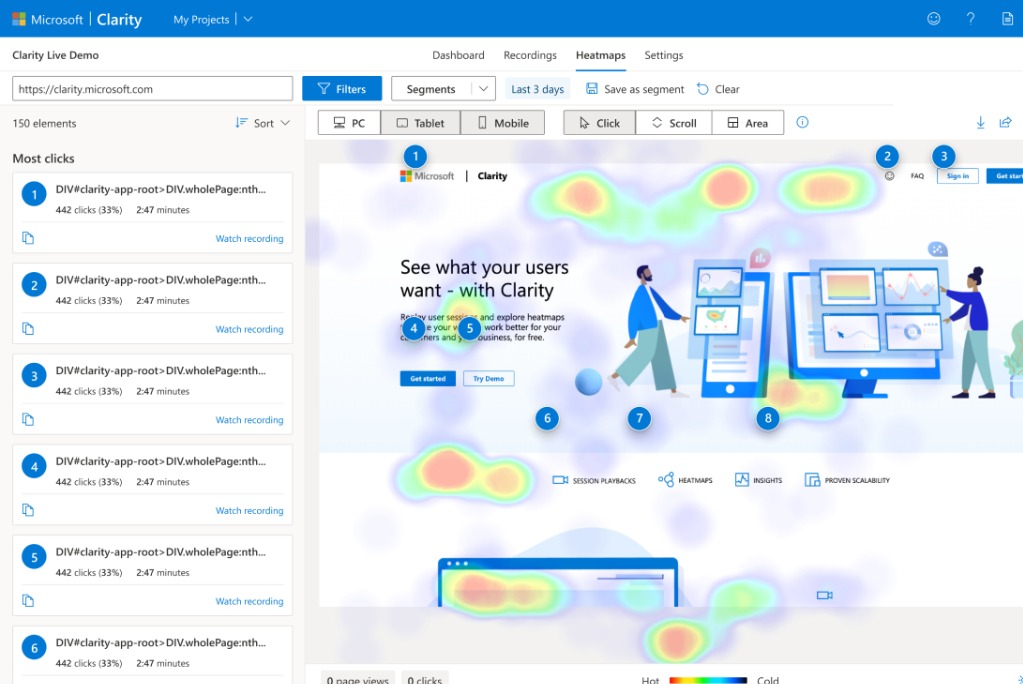
Task: Click FAQ link in previewed page
Action: (917, 176)
